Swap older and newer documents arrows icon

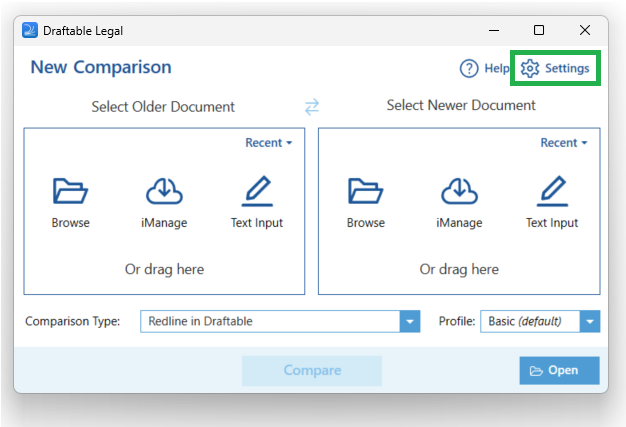(312, 107)
